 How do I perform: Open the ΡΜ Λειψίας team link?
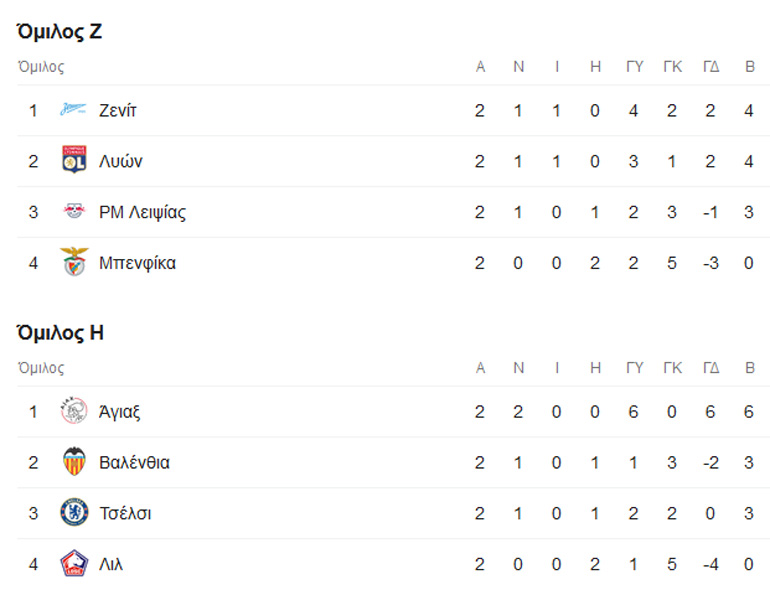click(x=142, y=212)
